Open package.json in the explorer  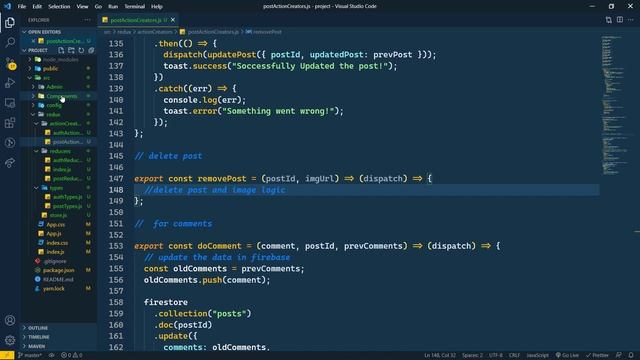pos(58,270)
